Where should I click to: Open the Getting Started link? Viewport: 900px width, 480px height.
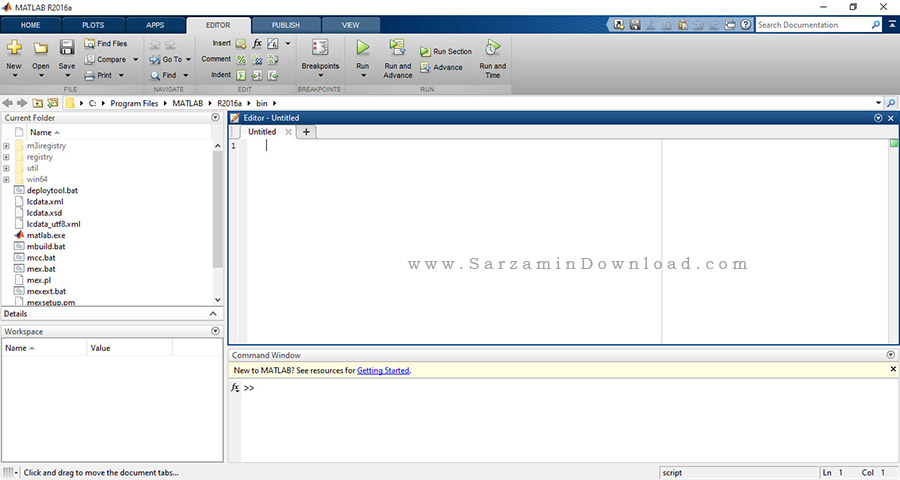pyautogui.click(x=383, y=370)
